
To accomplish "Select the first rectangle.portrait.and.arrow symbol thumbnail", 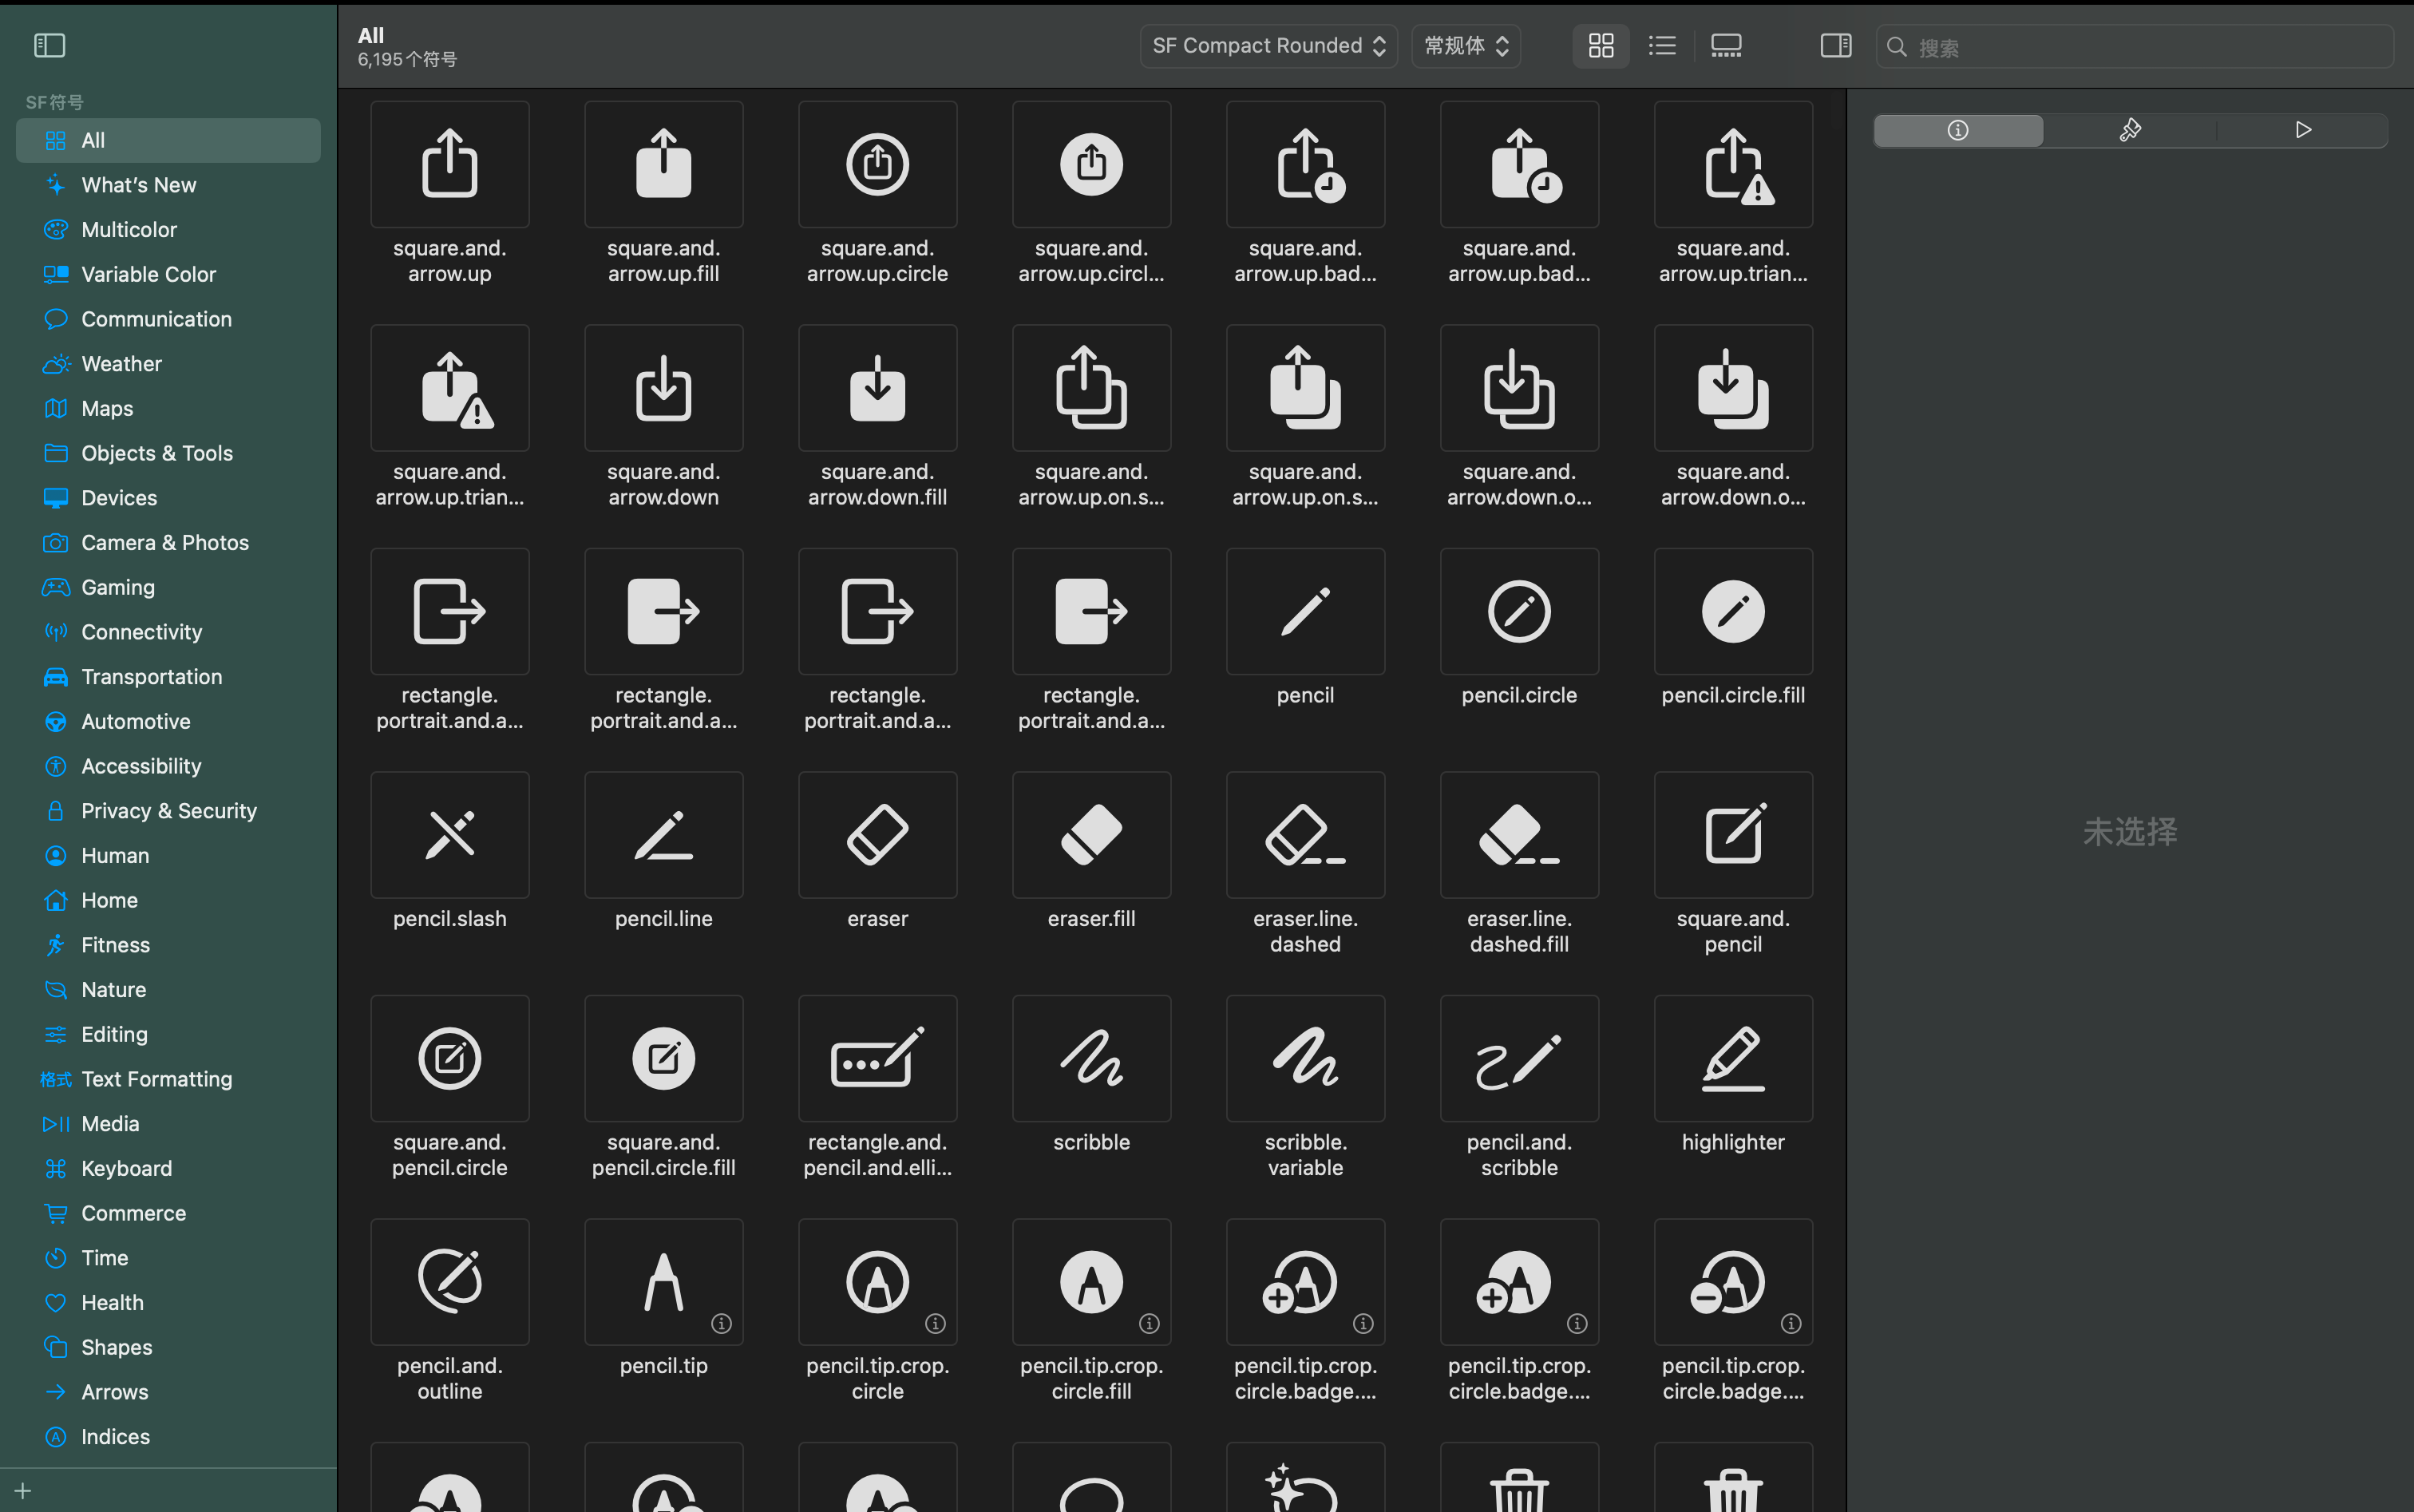I will click(450, 611).
